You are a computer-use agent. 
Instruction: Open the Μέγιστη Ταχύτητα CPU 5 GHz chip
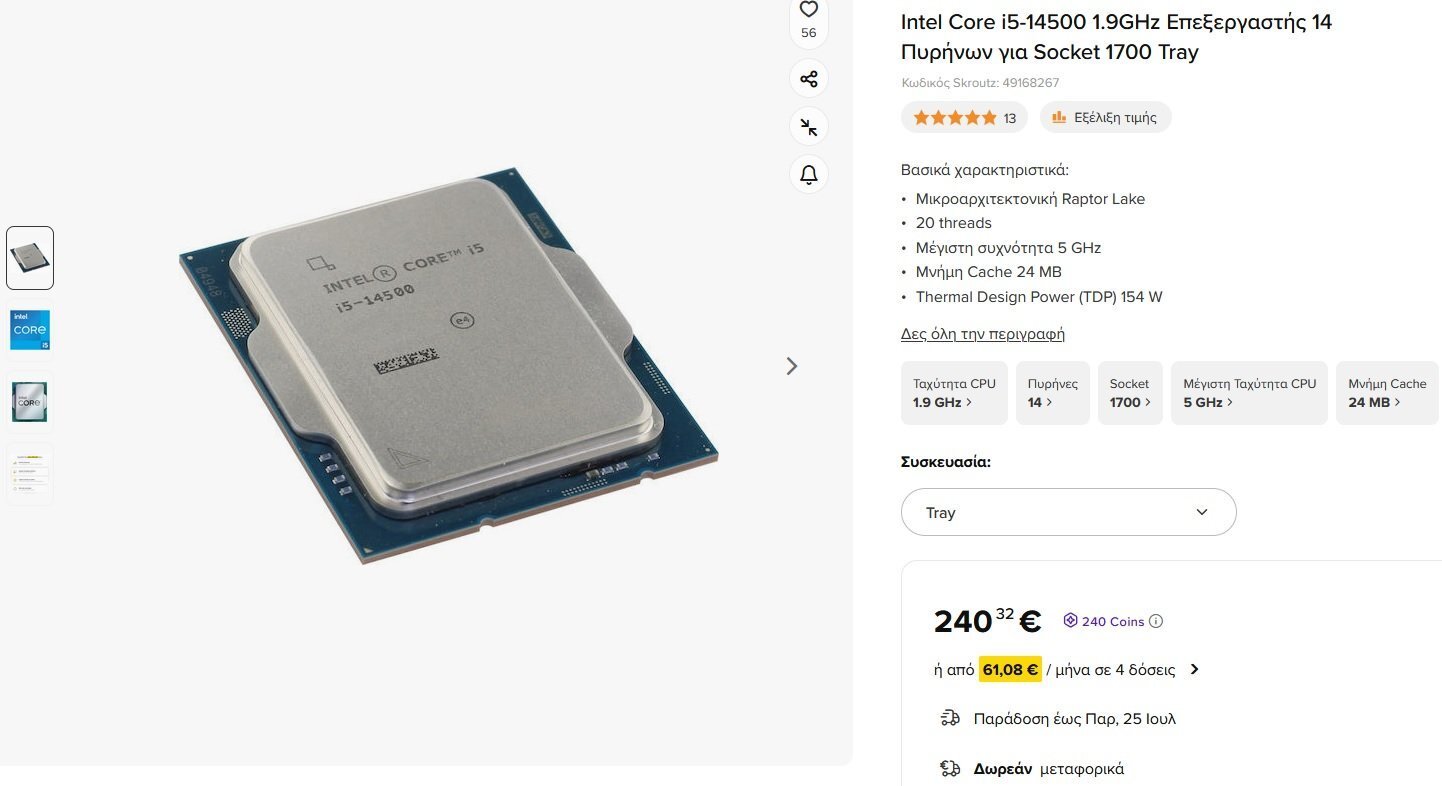point(1249,393)
